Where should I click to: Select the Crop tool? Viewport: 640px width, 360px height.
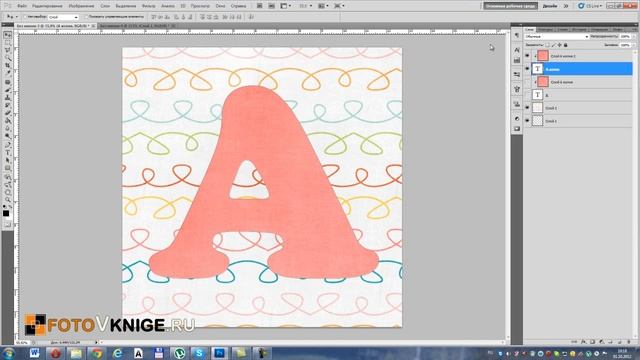pos(7,65)
